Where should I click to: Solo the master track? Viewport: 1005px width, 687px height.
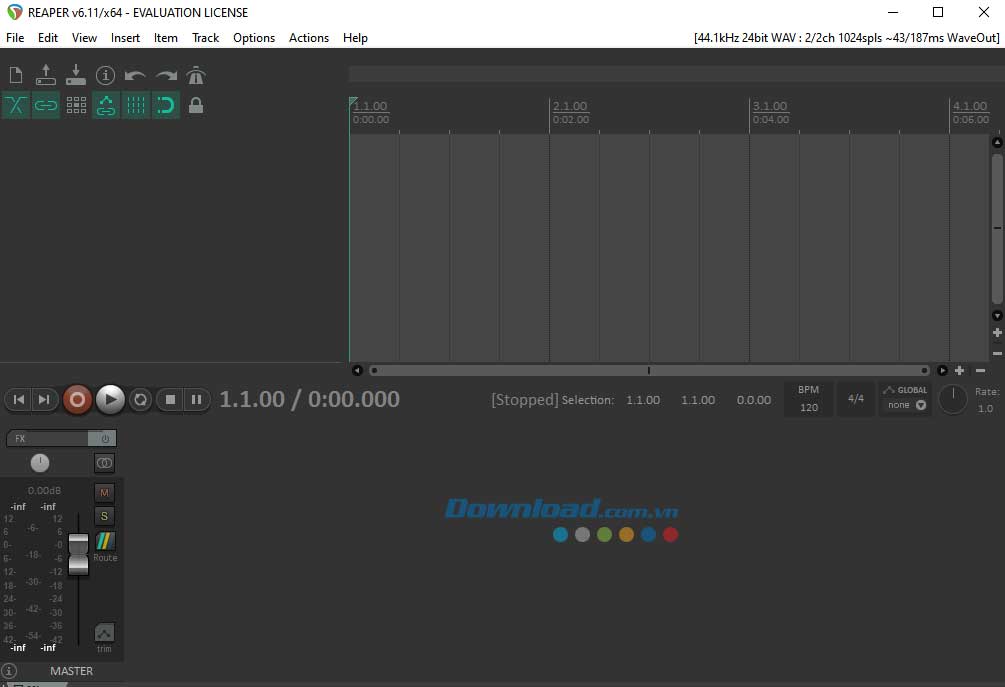(104, 516)
